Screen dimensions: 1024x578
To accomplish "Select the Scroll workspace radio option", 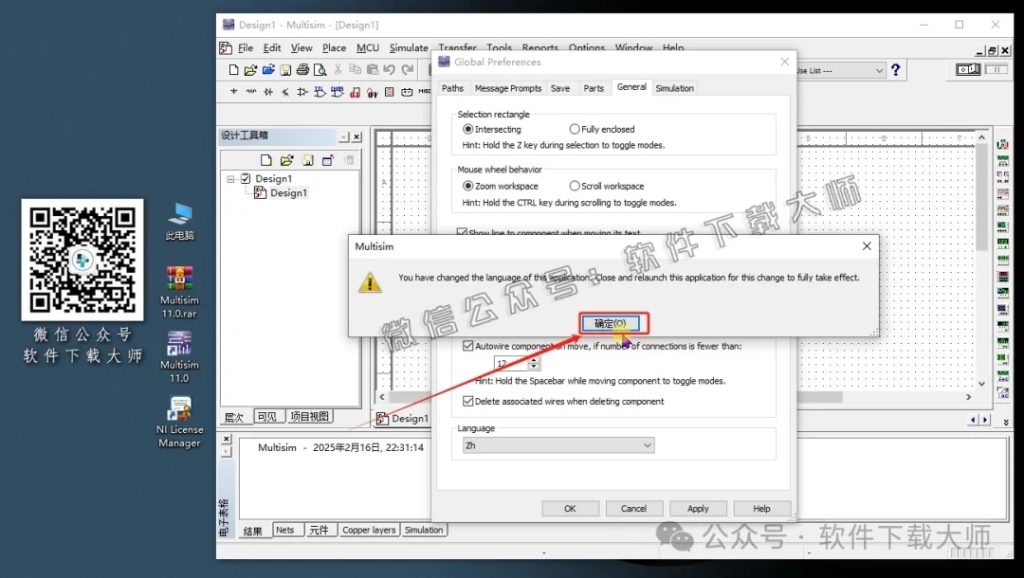I will pos(575,186).
